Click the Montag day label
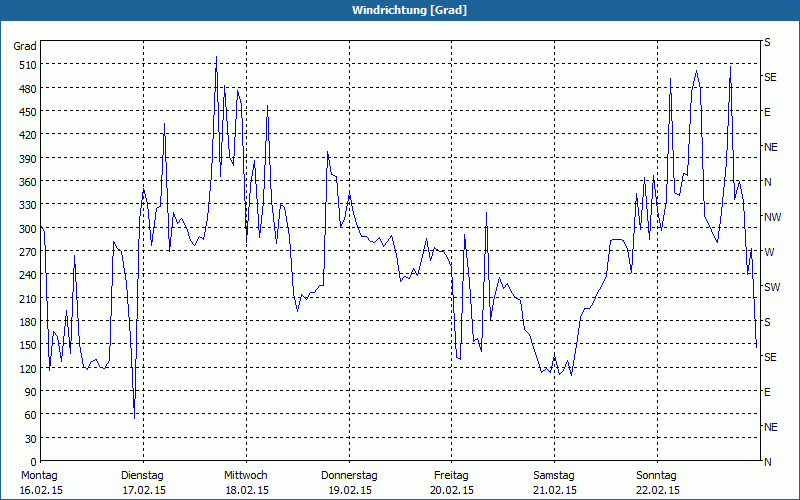This screenshot has height=500, width=800. coord(39,476)
